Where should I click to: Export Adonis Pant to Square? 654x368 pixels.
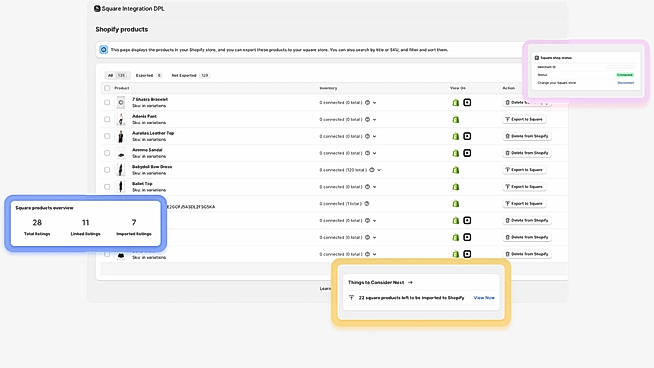coord(524,119)
